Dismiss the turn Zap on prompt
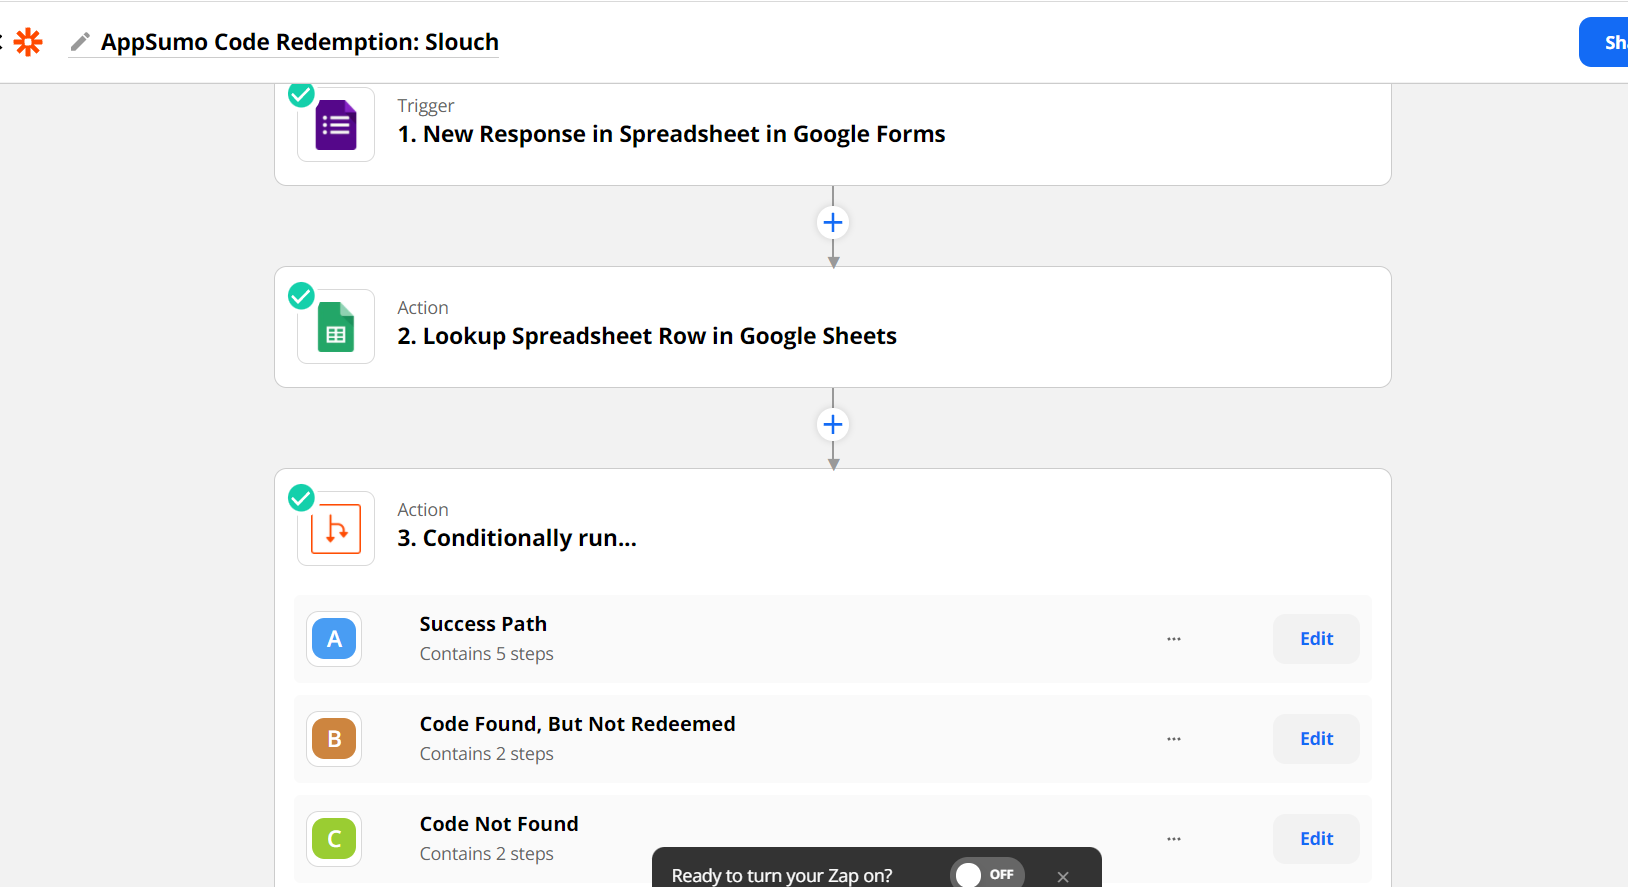The height and width of the screenshot is (887, 1628). [x=1063, y=877]
